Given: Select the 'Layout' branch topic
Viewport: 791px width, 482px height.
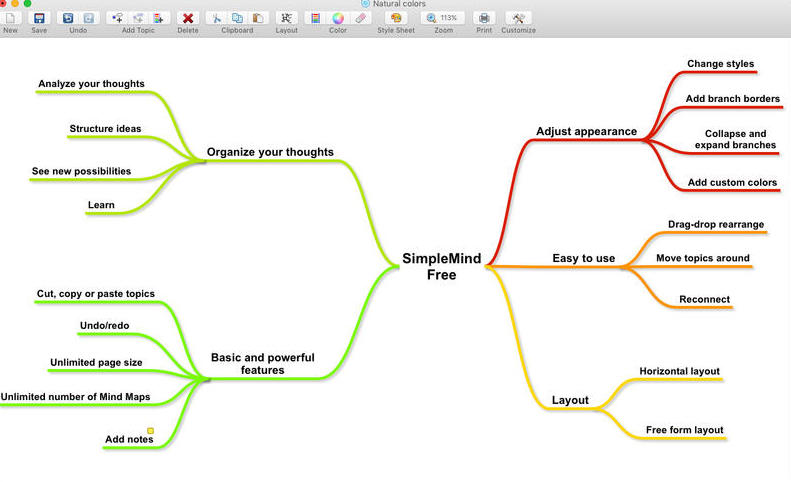Looking at the screenshot, I should [x=570, y=400].
